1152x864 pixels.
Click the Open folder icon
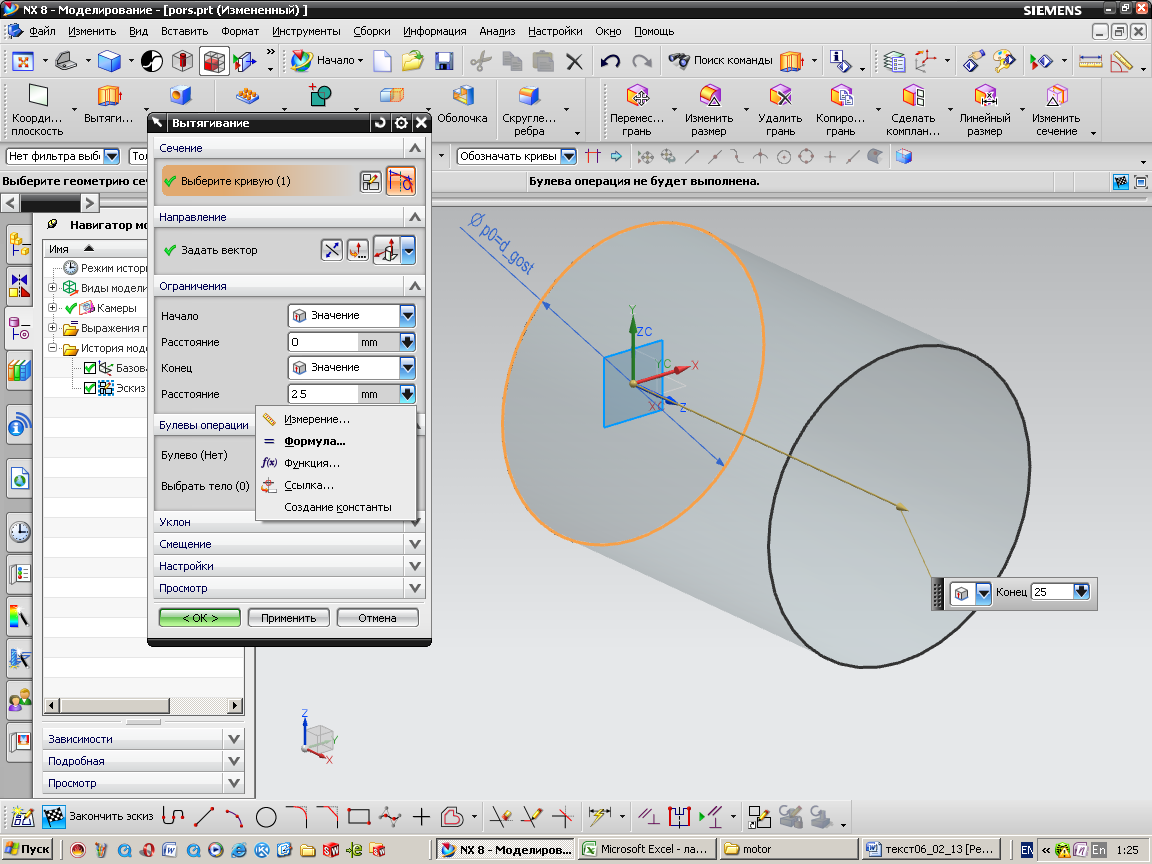point(413,61)
